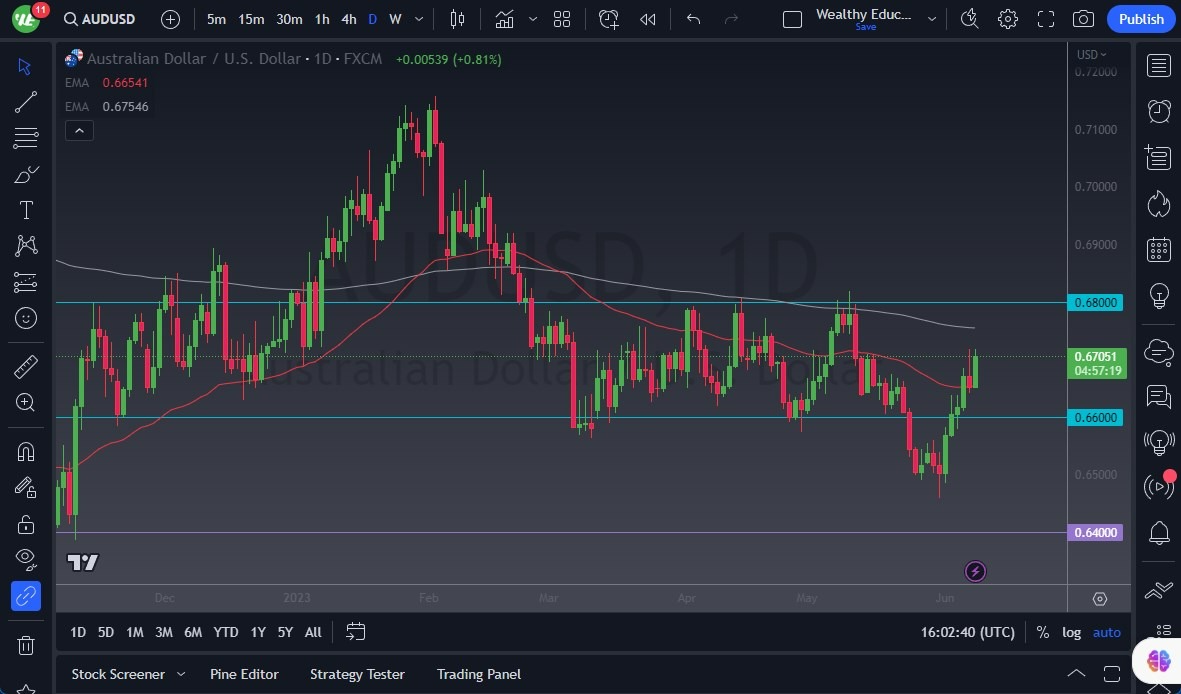Take a chart snapshot with the camera

coord(1084,18)
